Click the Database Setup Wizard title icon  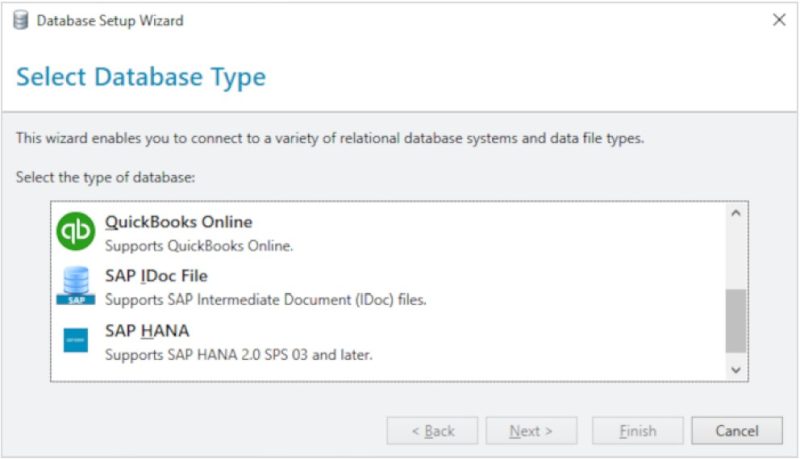point(21,20)
